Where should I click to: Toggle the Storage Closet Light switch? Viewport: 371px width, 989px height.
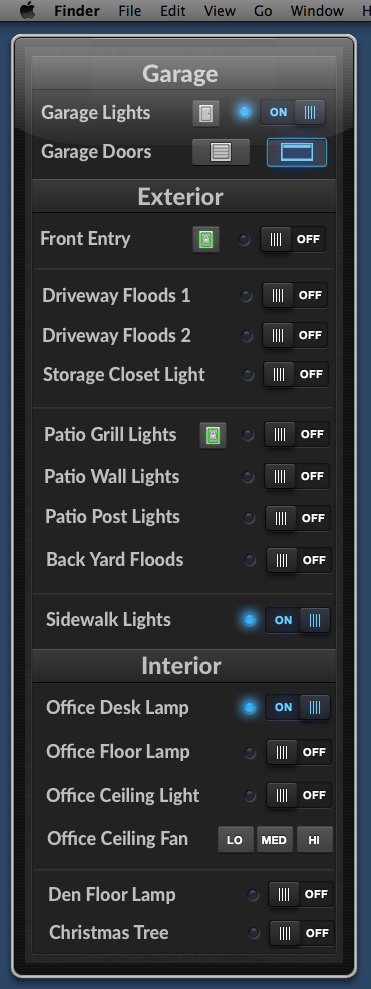[x=296, y=374]
